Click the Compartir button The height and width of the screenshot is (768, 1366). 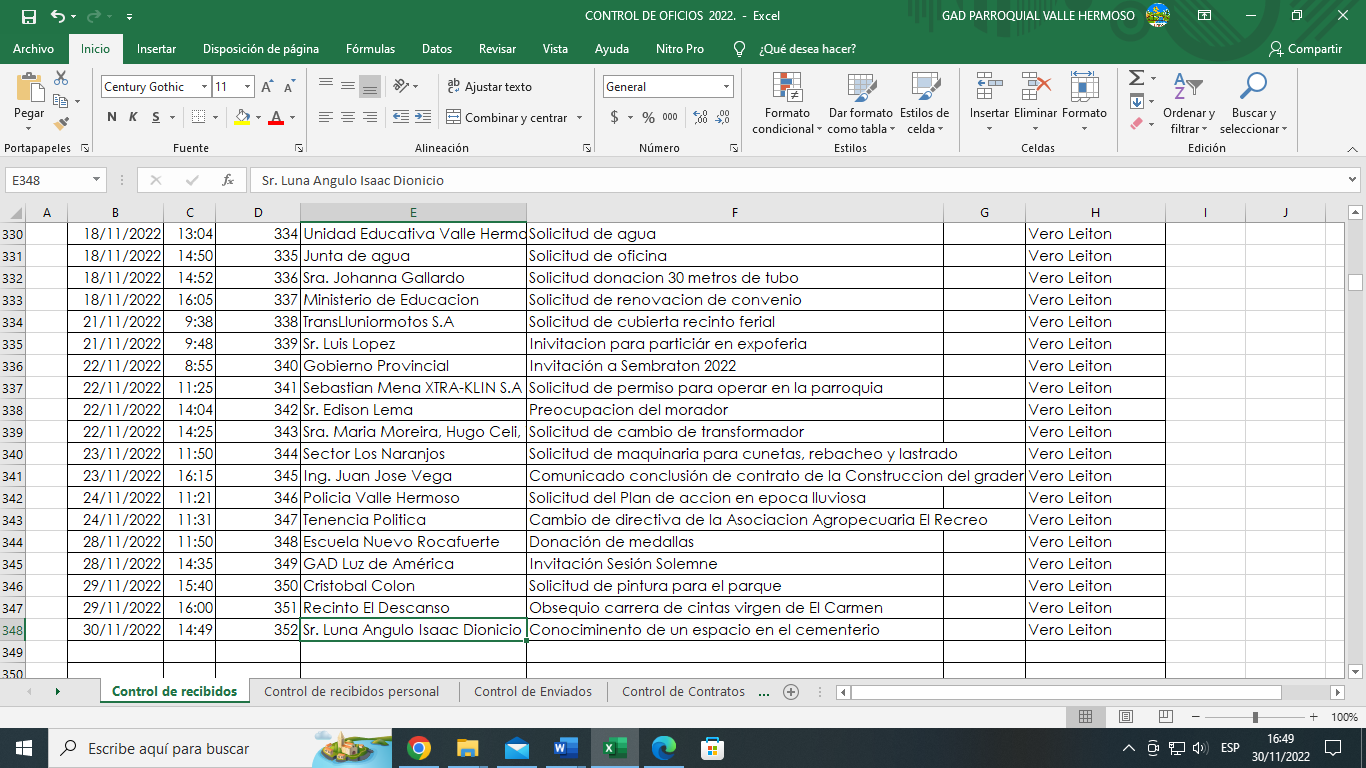[x=1305, y=48]
